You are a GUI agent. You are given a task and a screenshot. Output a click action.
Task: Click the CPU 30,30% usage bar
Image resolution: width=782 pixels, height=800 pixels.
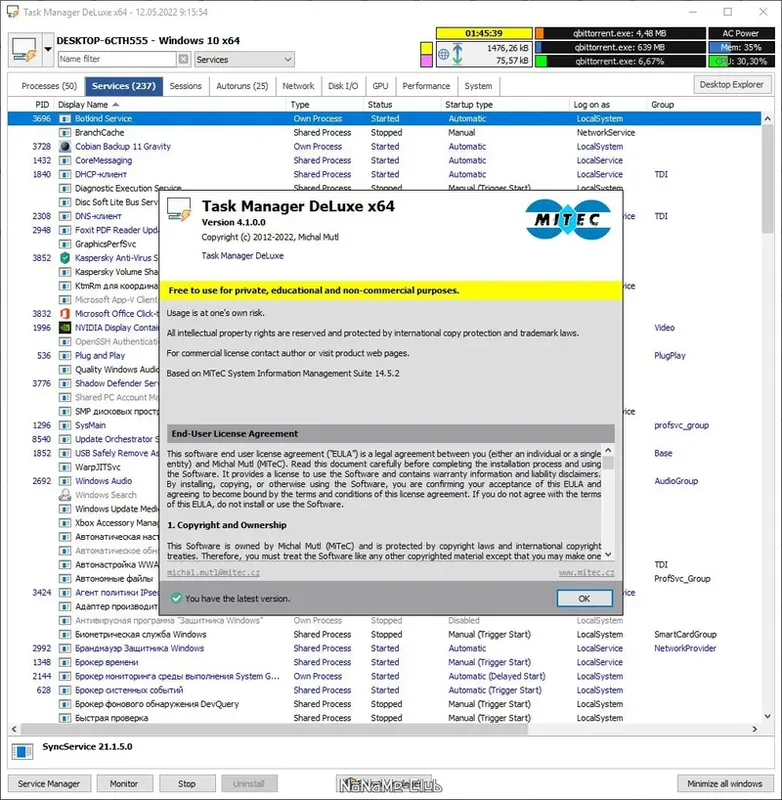coord(740,61)
